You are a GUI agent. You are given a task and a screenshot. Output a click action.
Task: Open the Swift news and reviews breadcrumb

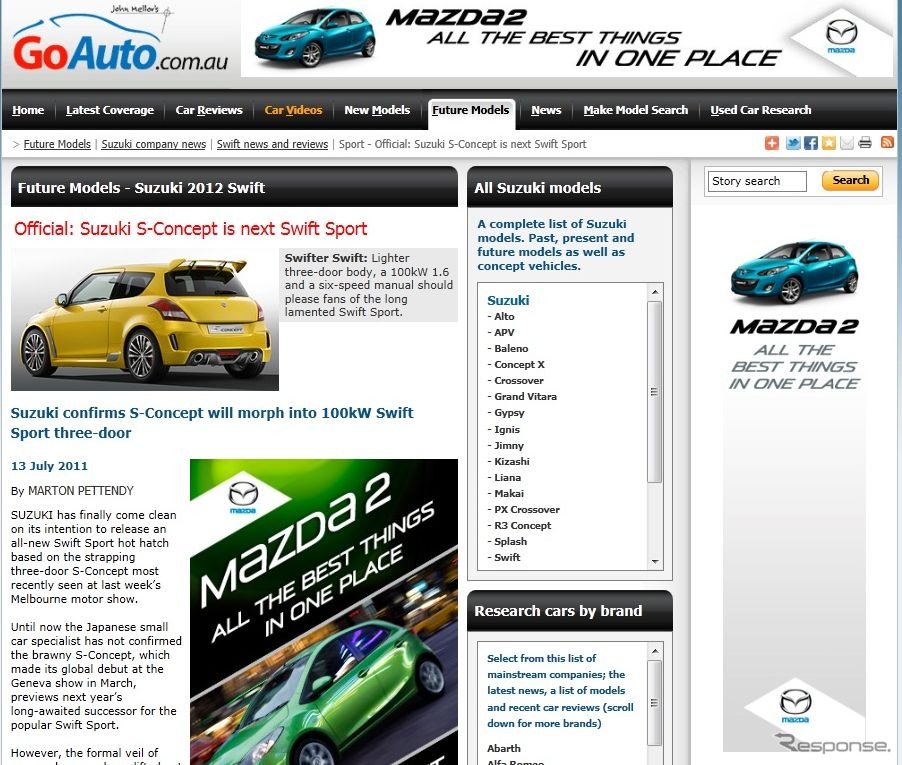(272, 144)
